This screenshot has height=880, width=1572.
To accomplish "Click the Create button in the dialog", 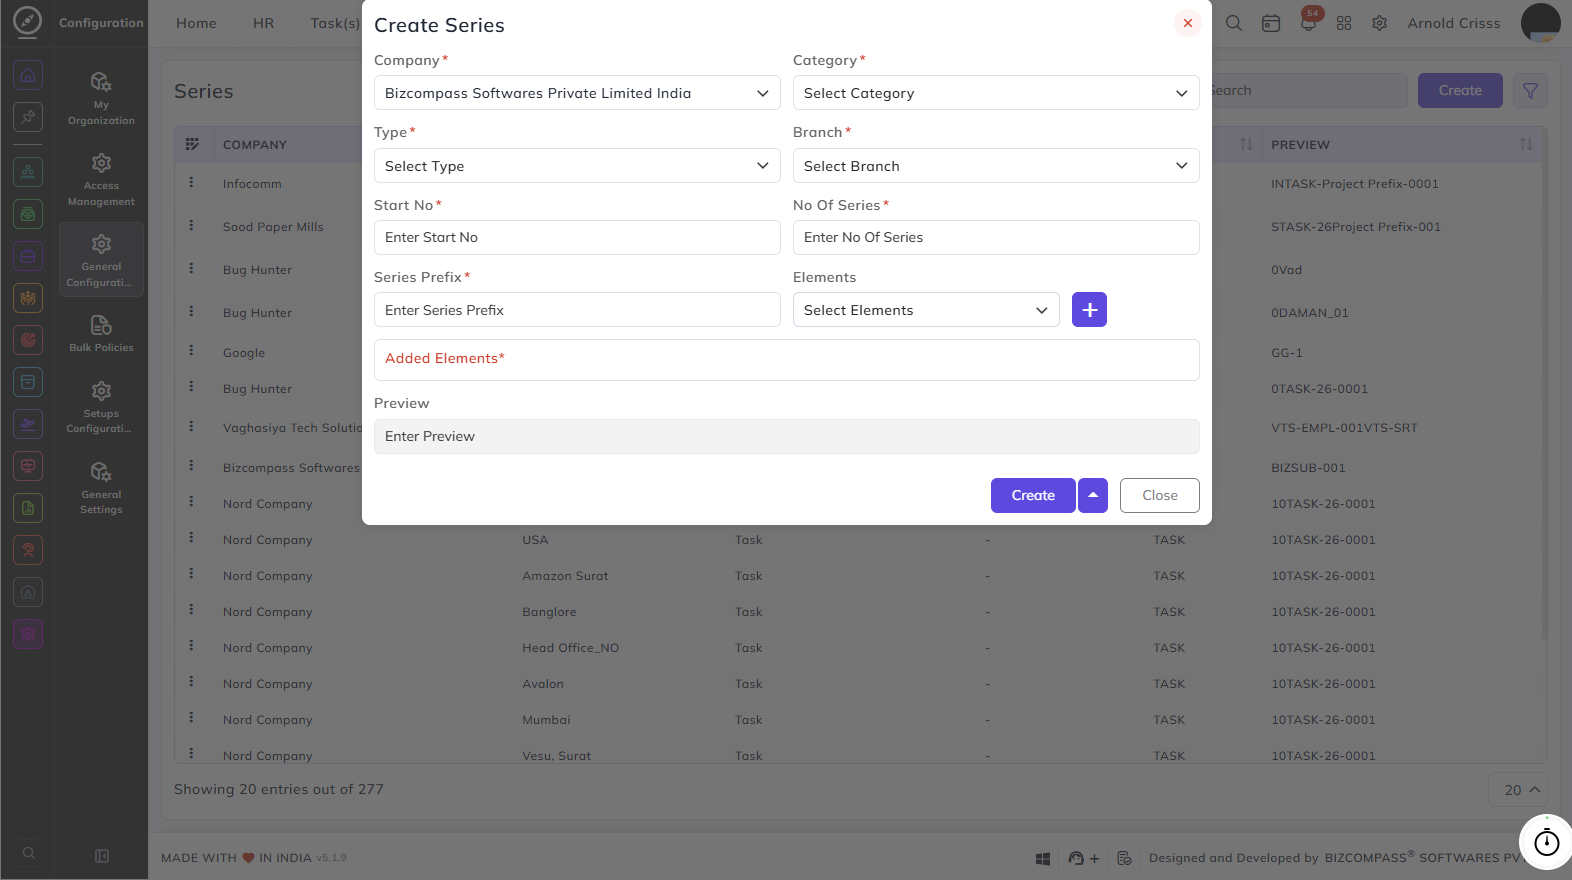I will pos(1033,495).
